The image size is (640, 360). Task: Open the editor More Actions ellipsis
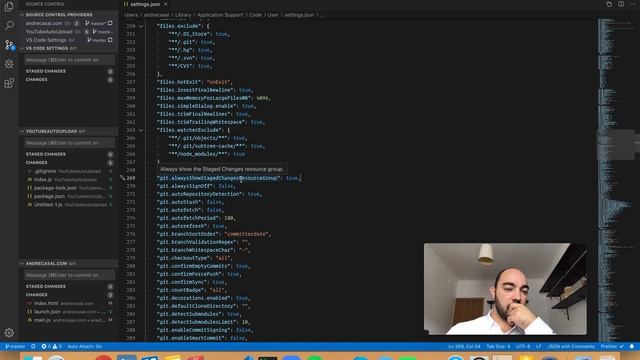[633, 4]
